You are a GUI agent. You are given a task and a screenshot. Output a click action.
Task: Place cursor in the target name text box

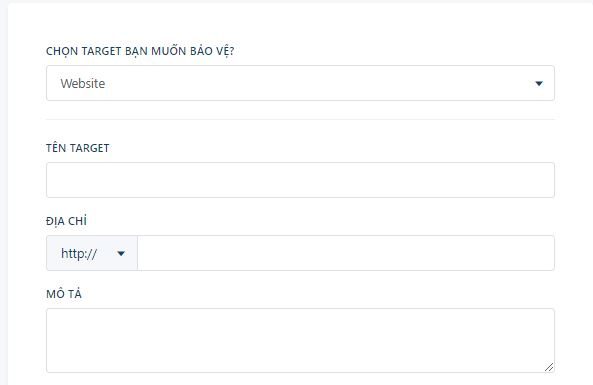pyautogui.click(x=300, y=180)
